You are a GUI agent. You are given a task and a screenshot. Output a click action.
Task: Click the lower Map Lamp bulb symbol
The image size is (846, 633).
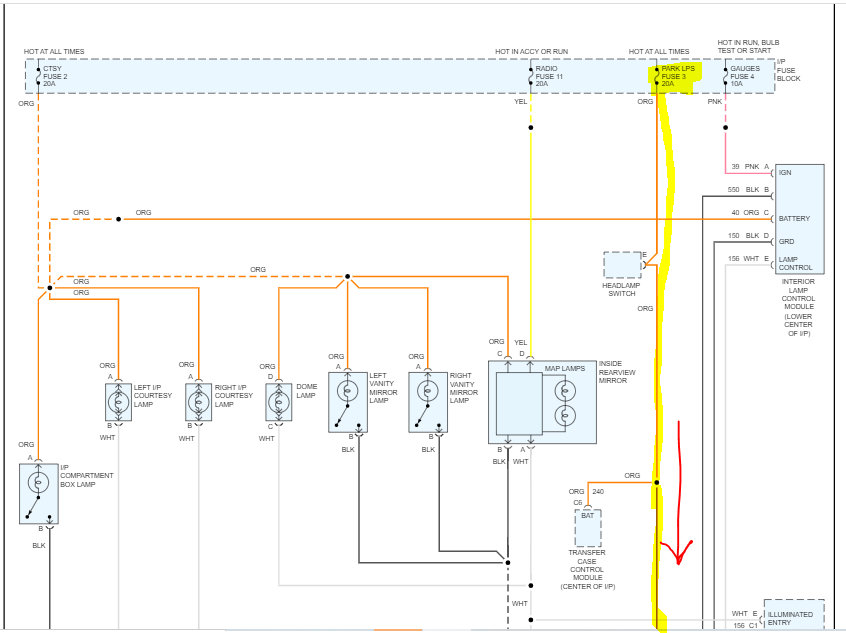click(x=565, y=416)
